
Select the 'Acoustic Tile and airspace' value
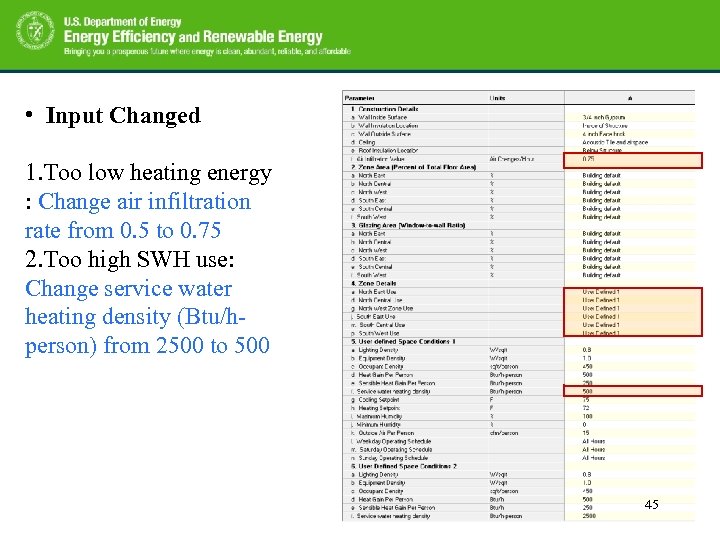tap(615, 142)
